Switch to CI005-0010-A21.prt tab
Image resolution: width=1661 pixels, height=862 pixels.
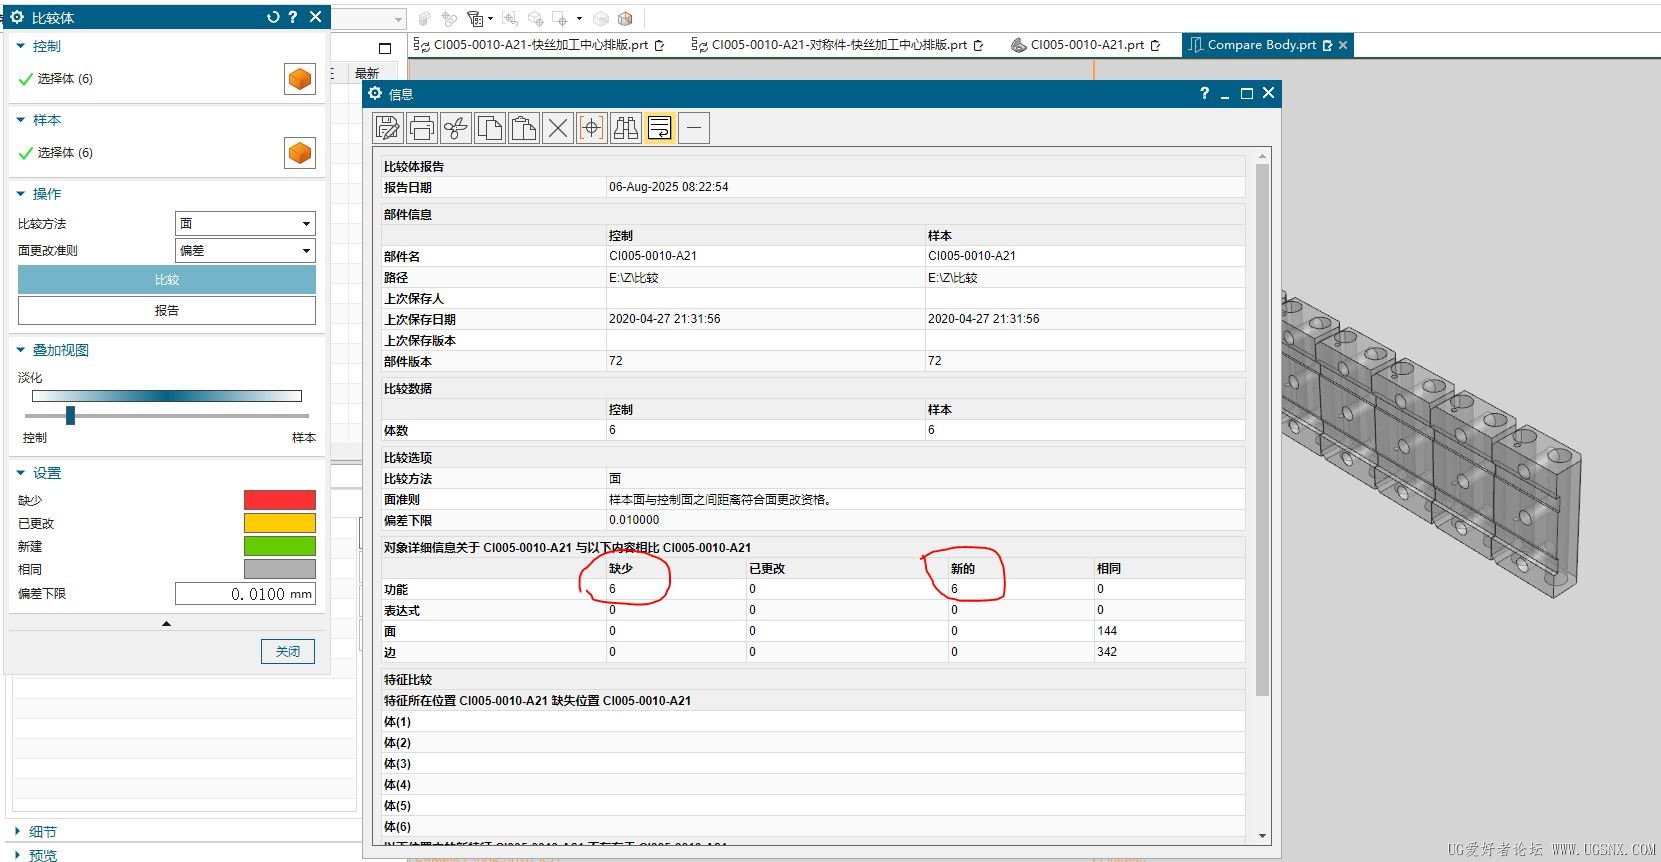click(x=1087, y=45)
